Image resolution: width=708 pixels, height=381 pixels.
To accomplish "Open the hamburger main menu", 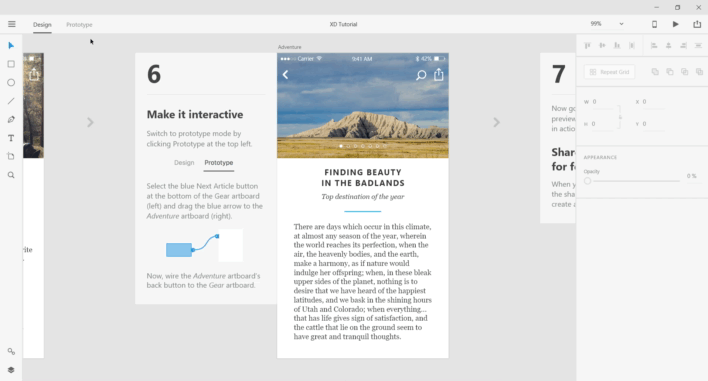I will coord(12,24).
